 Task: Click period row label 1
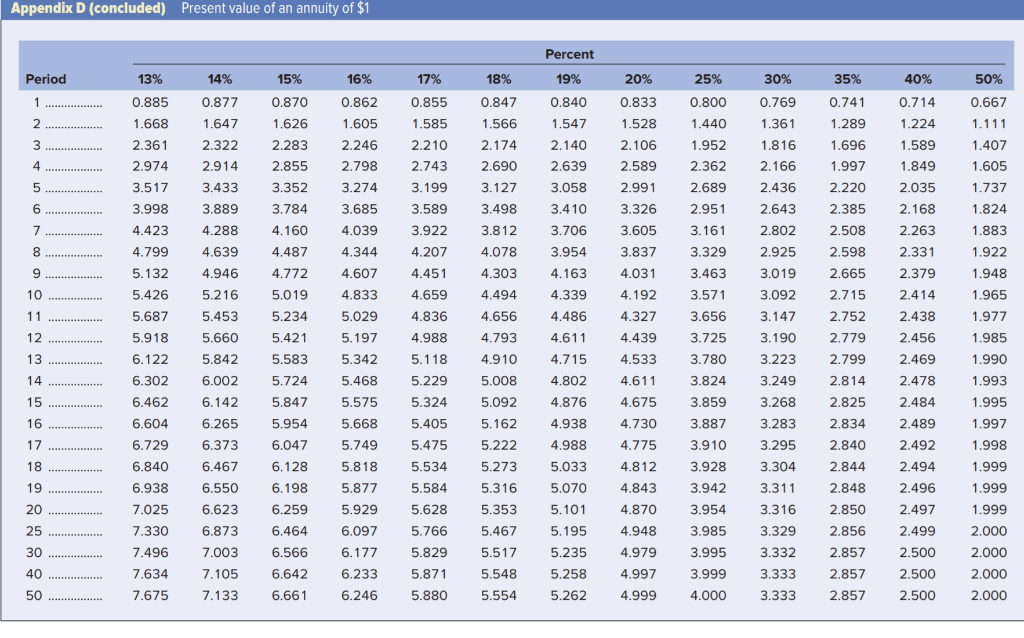(x=37, y=103)
